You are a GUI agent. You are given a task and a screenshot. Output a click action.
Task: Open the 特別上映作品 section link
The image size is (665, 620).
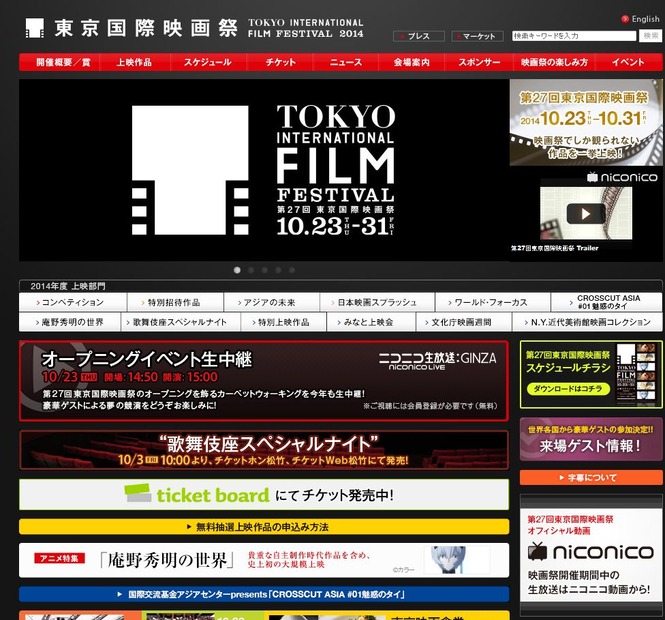click(284, 322)
